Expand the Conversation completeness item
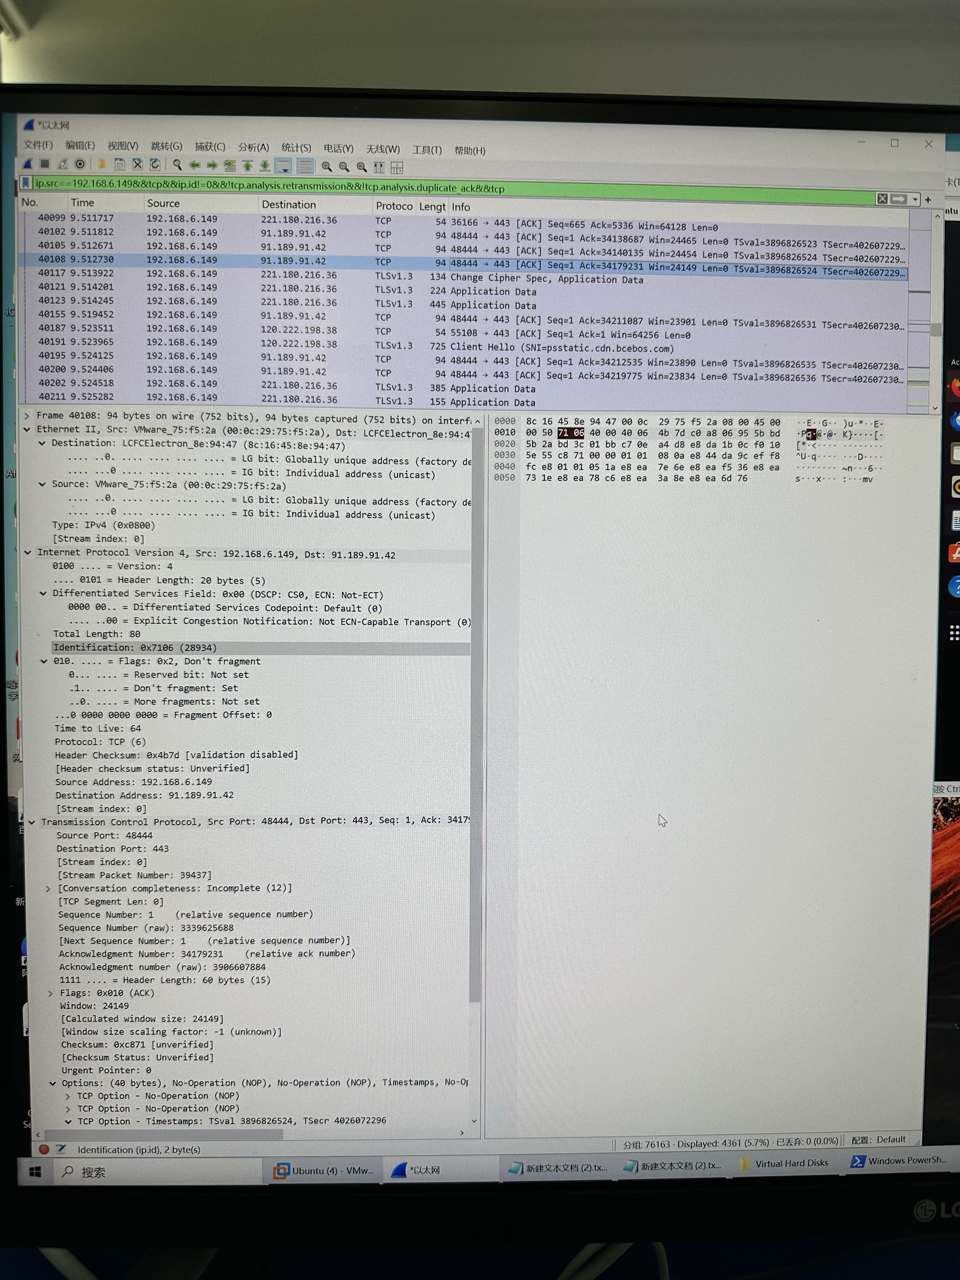Image resolution: width=960 pixels, height=1280 pixels. 48,888
